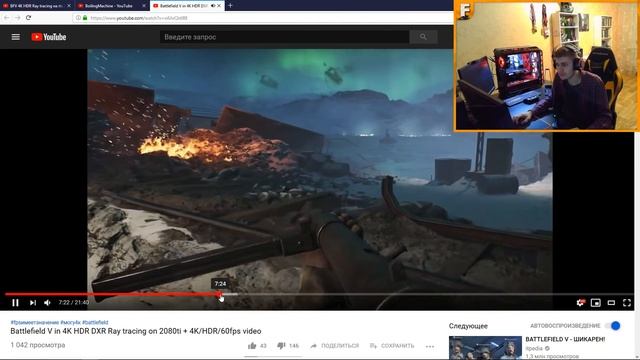The width and height of the screenshot is (640, 360).
Task: Switch to the first 'BFV 4K HDR Ray tracing' tab
Action: (x=36, y=6)
